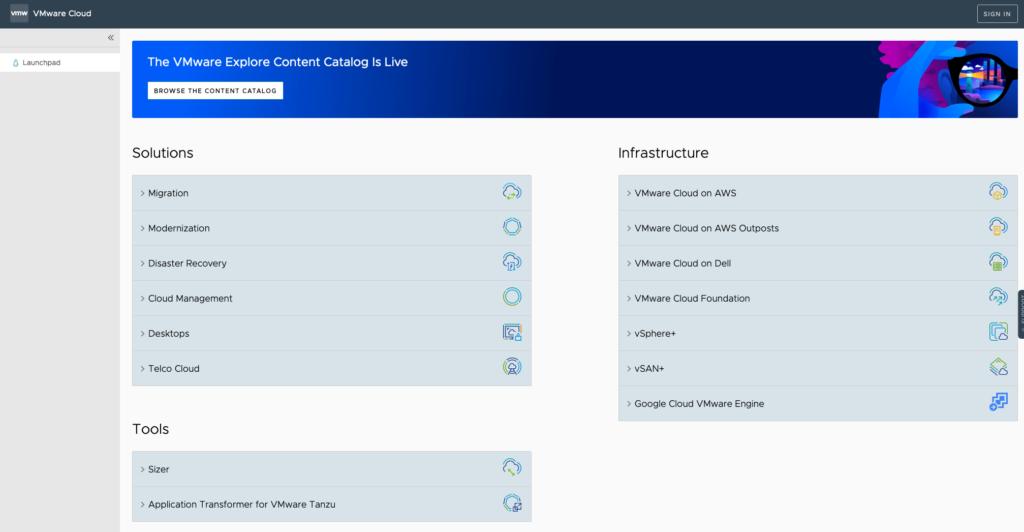Click the Migration cloud icon
Image resolution: width=1024 pixels, height=532 pixels.
(x=512, y=192)
